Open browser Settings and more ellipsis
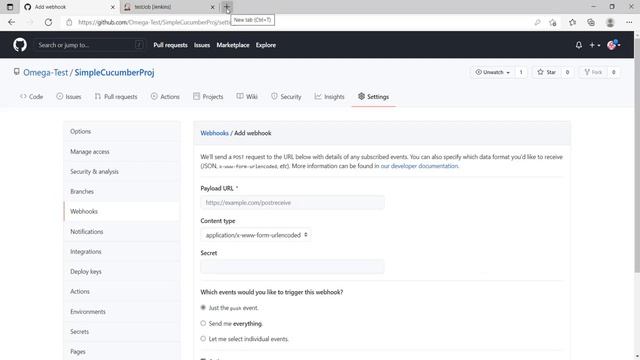 (629, 22)
